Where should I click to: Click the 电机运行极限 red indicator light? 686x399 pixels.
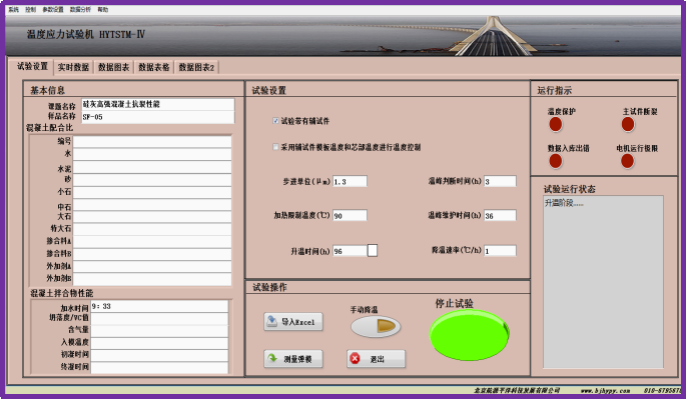click(627, 161)
